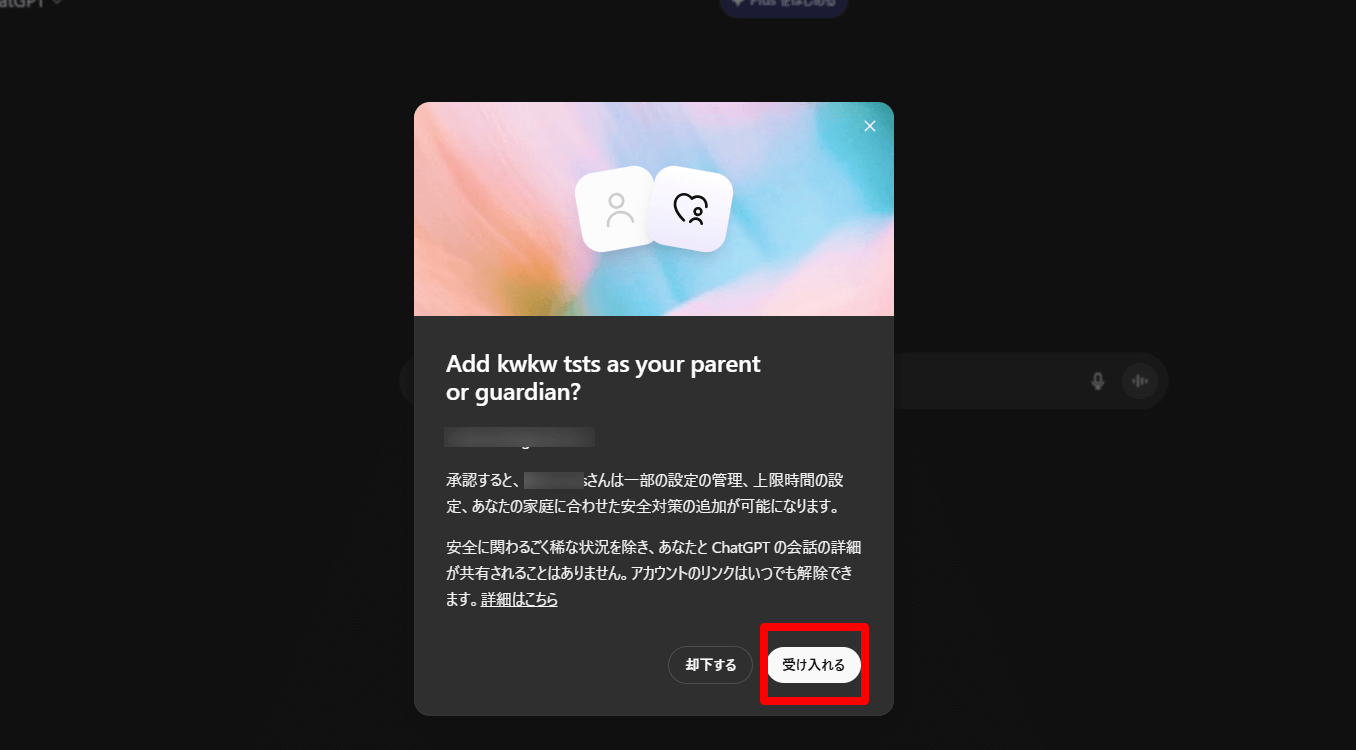Click the pastel gradient banner image
The image size is (1356, 750).
coord(654,209)
